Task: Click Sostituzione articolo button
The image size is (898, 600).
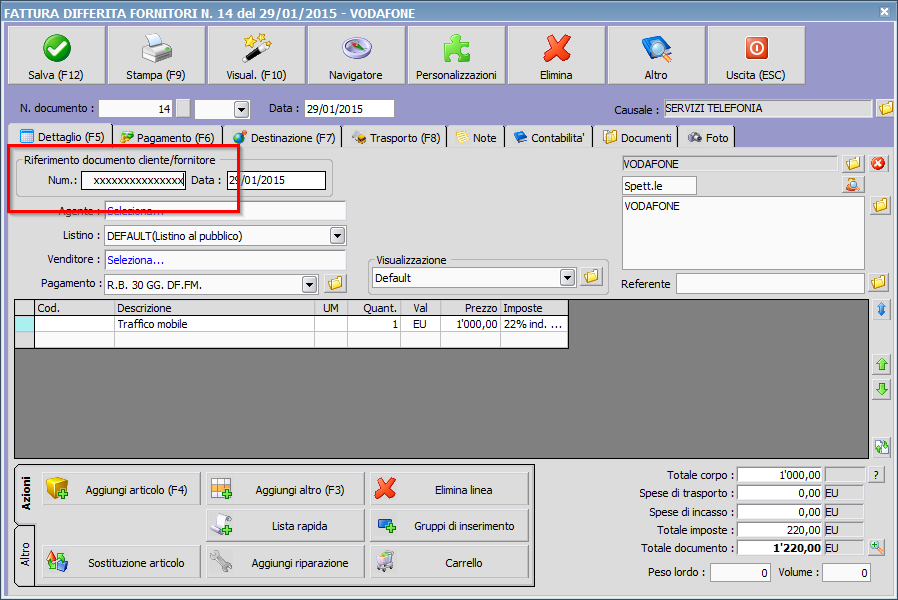Action: coord(121,562)
